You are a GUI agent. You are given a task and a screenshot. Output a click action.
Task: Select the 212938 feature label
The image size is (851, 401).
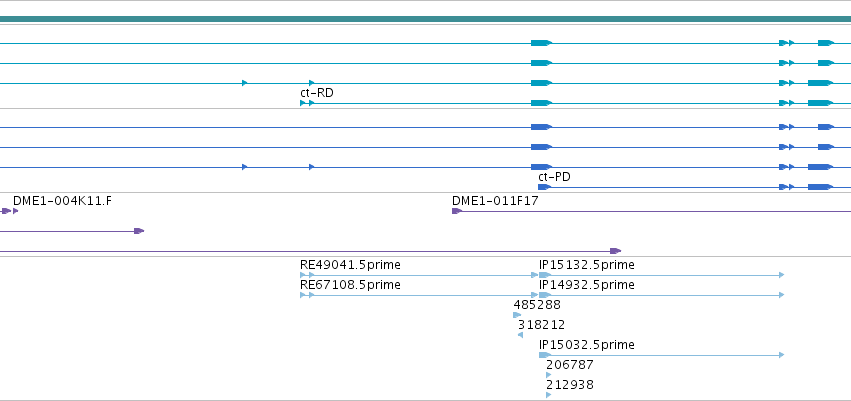click(570, 385)
